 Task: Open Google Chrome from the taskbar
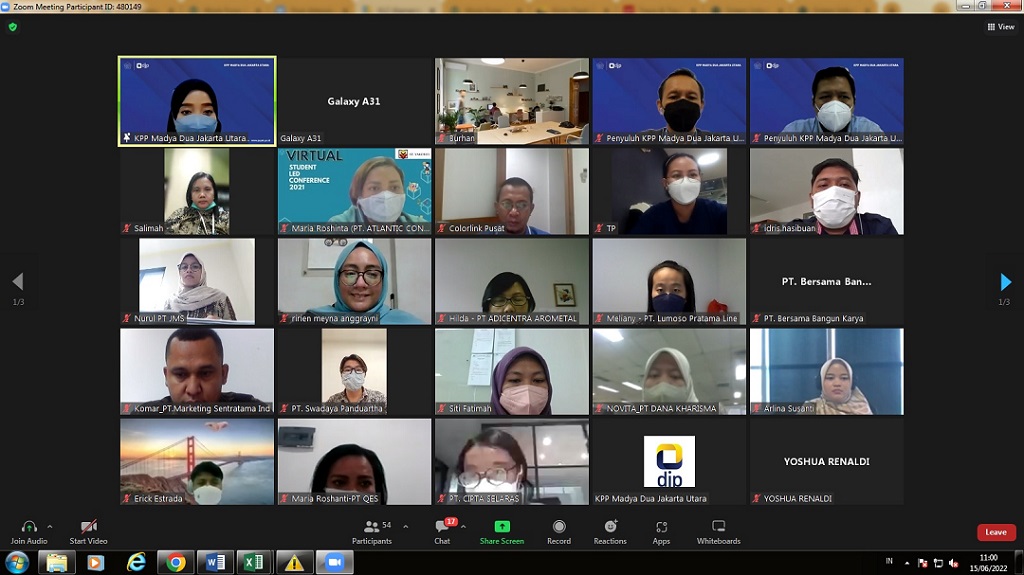point(176,563)
